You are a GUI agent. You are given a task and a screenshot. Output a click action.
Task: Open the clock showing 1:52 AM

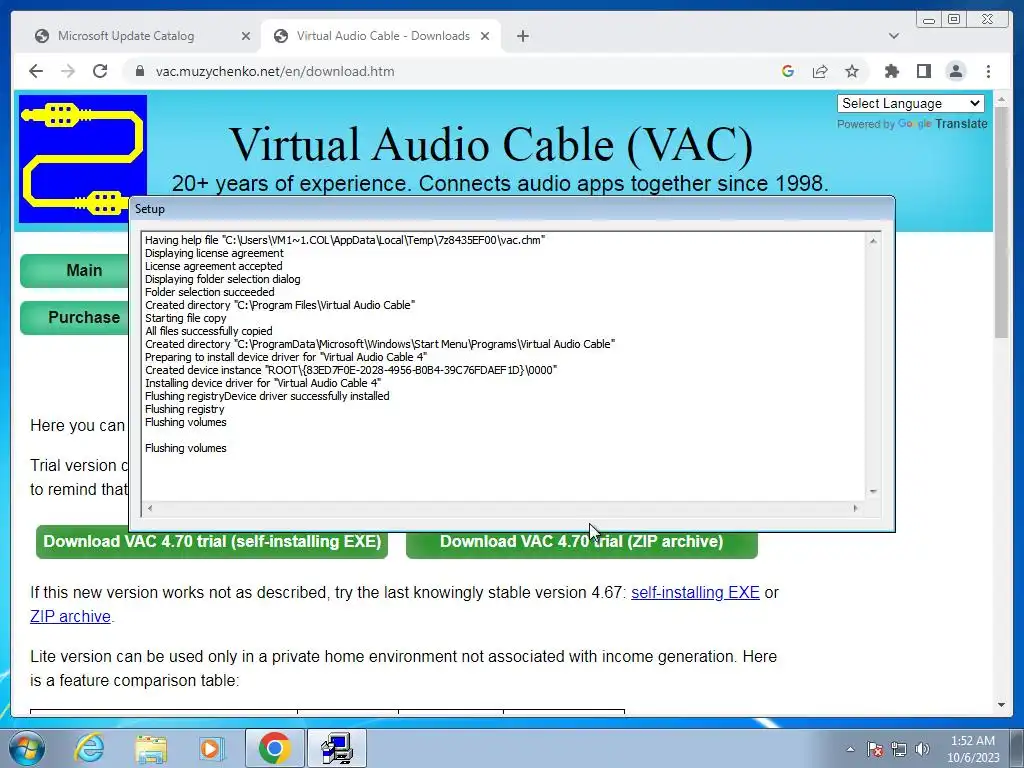click(973, 749)
